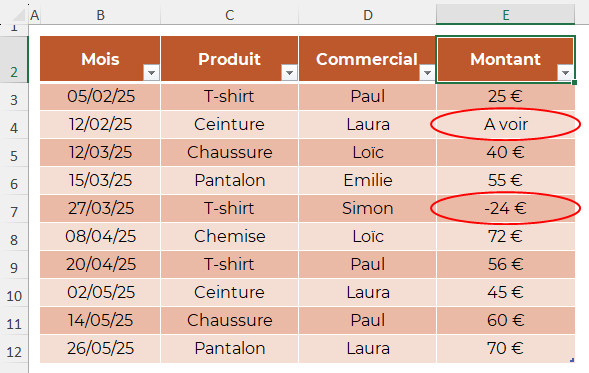Select column C header
Viewport: 589px width, 373px height.
coord(230,15)
